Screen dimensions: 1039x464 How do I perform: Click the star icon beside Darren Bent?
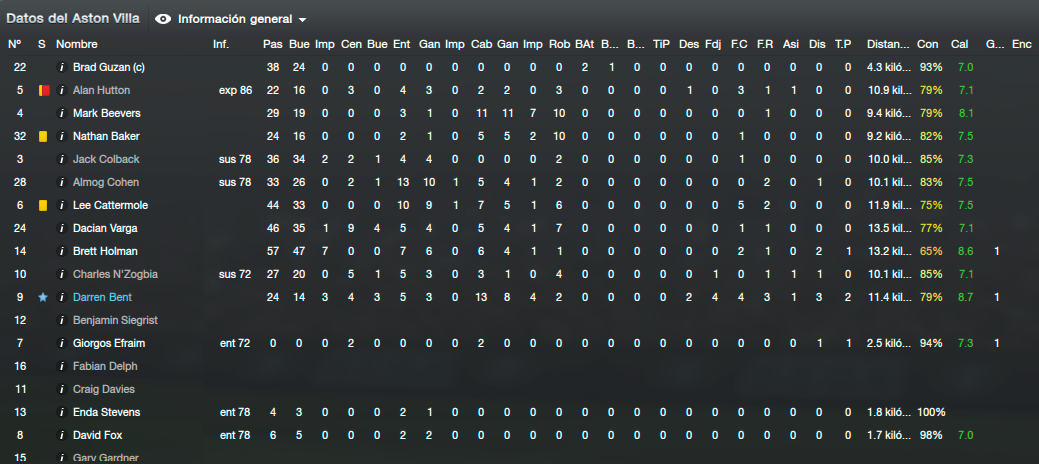point(42,298)
